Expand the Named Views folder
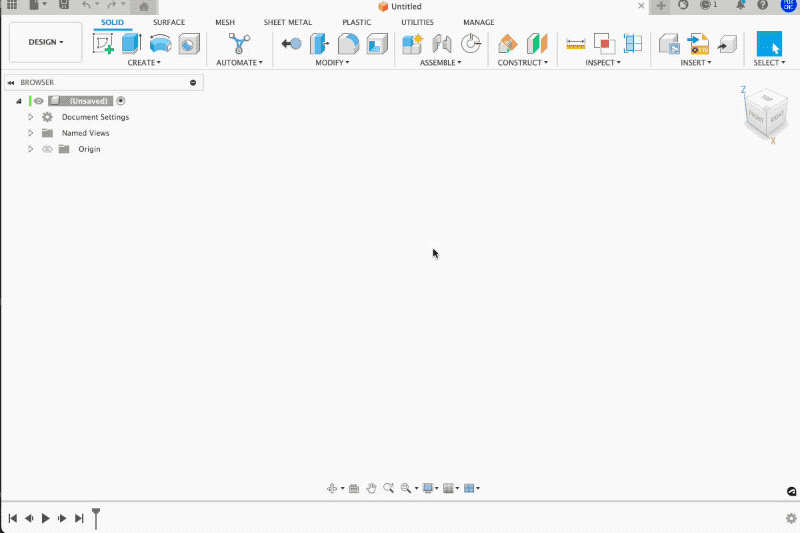 coord(31,133)
